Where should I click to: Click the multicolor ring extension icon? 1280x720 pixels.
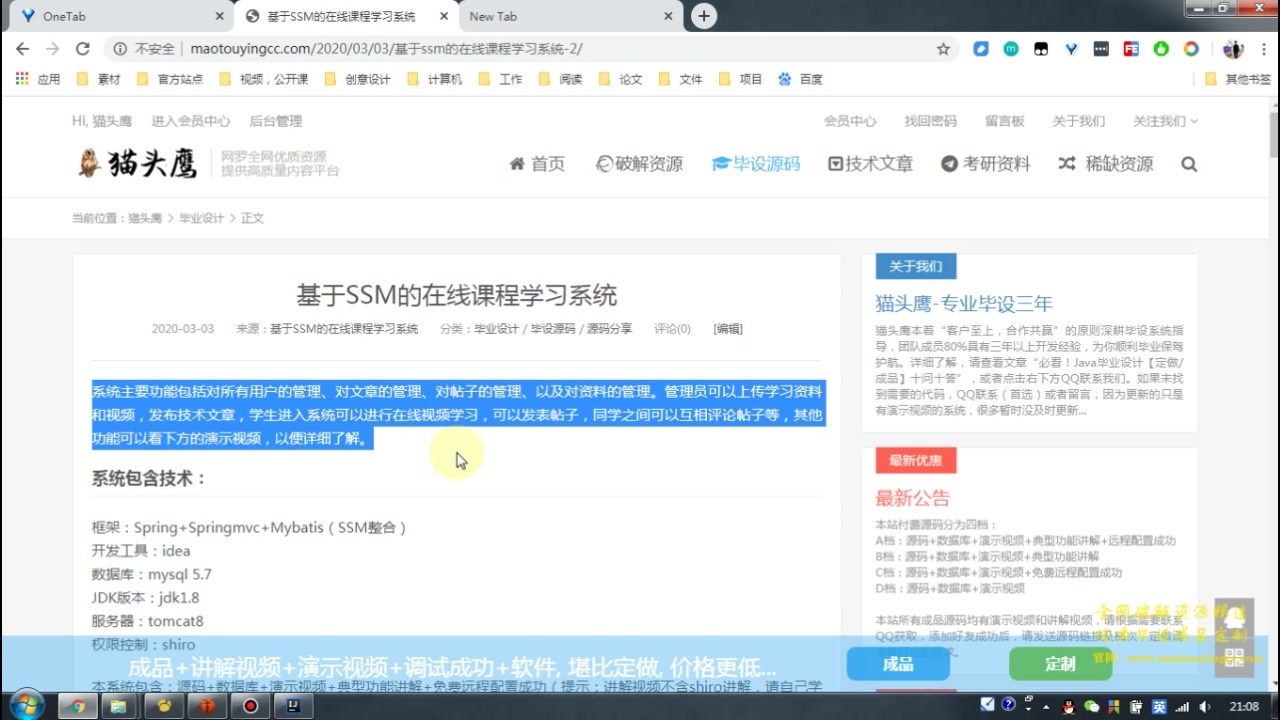click(x=1191, y=48)
